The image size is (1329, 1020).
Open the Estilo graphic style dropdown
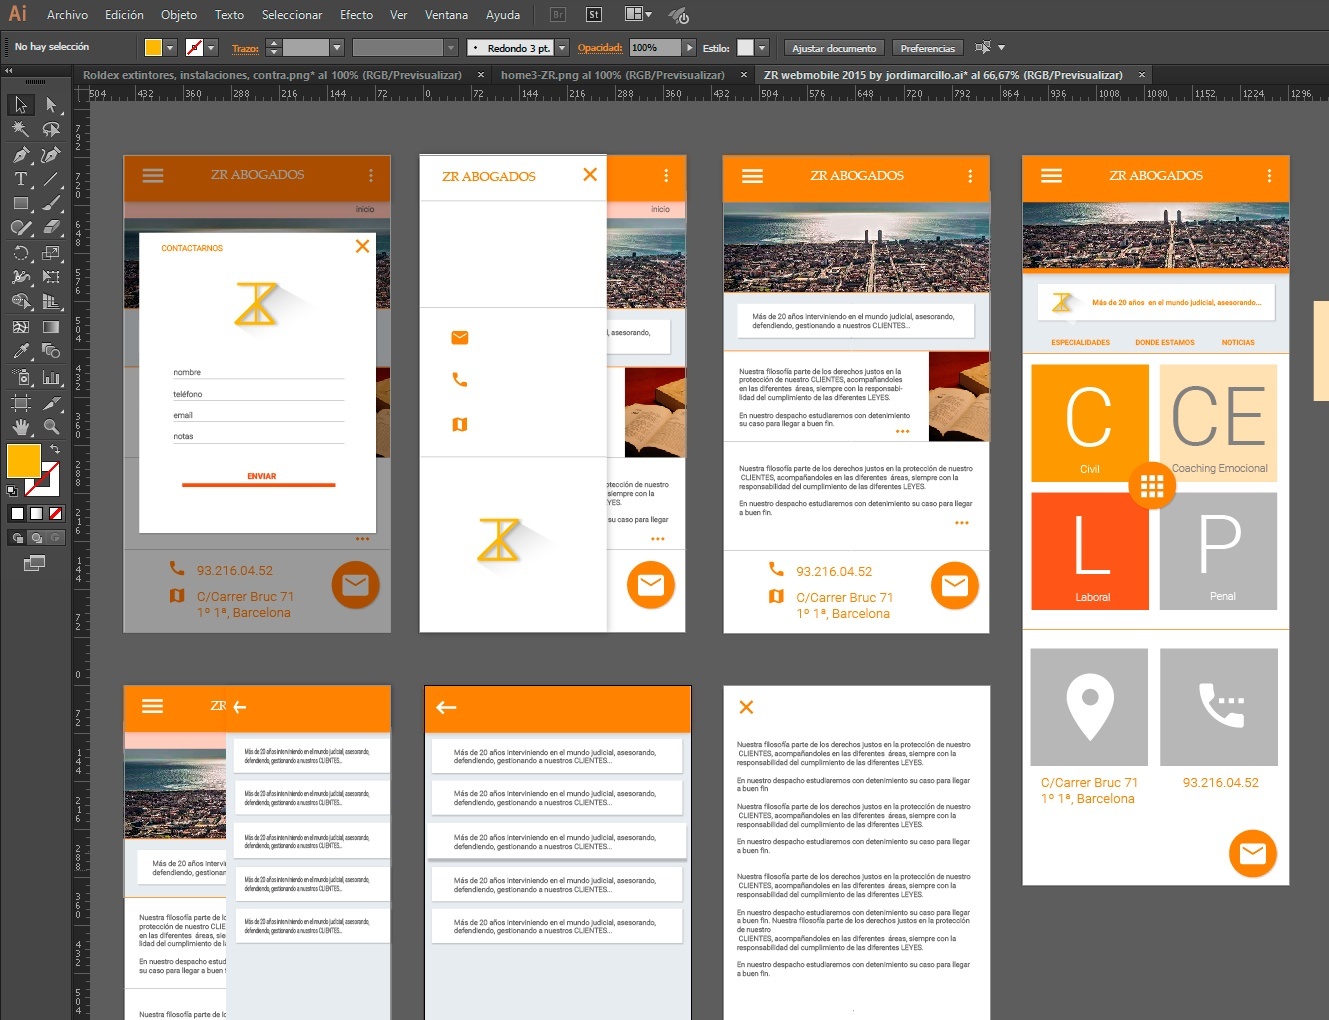[762, 48]
